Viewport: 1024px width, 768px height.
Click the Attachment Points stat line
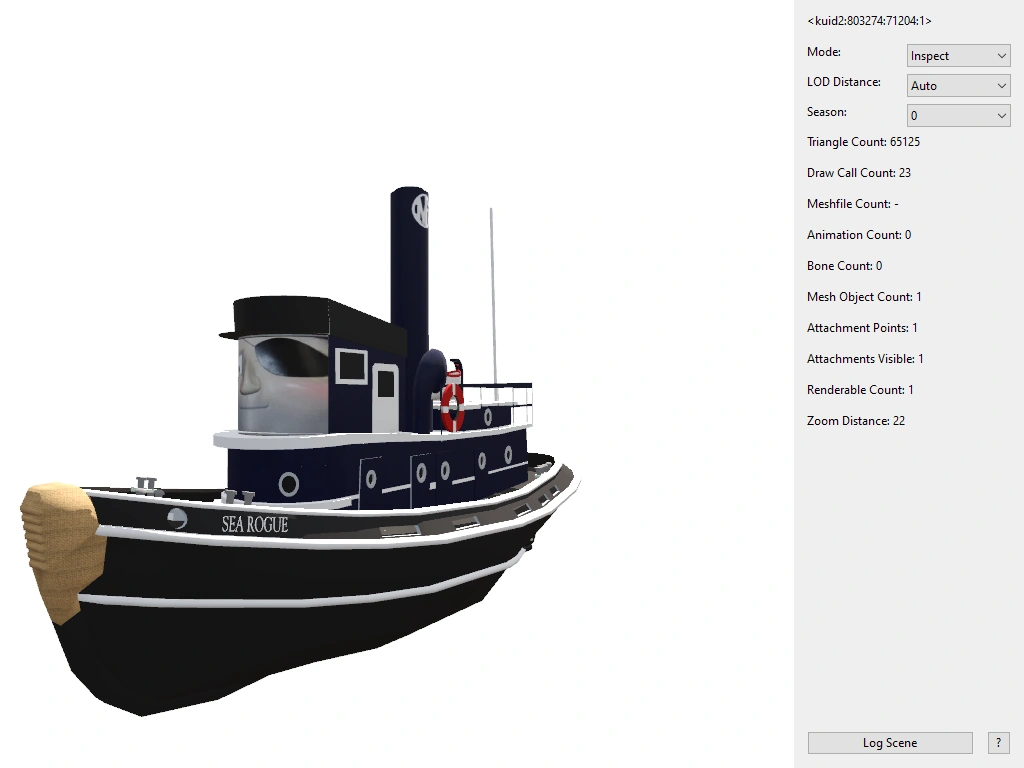[x=862, y=327]
